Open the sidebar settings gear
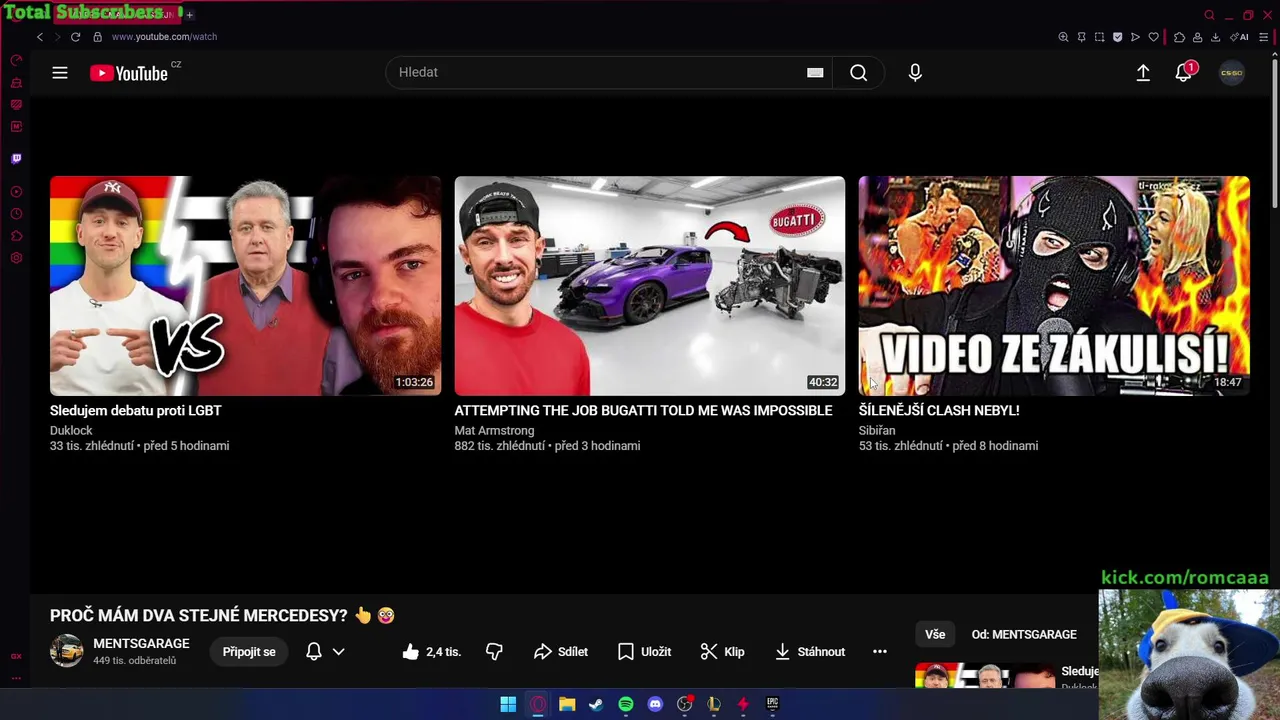This screenshot has width=1280, height=720. point(16,258)
